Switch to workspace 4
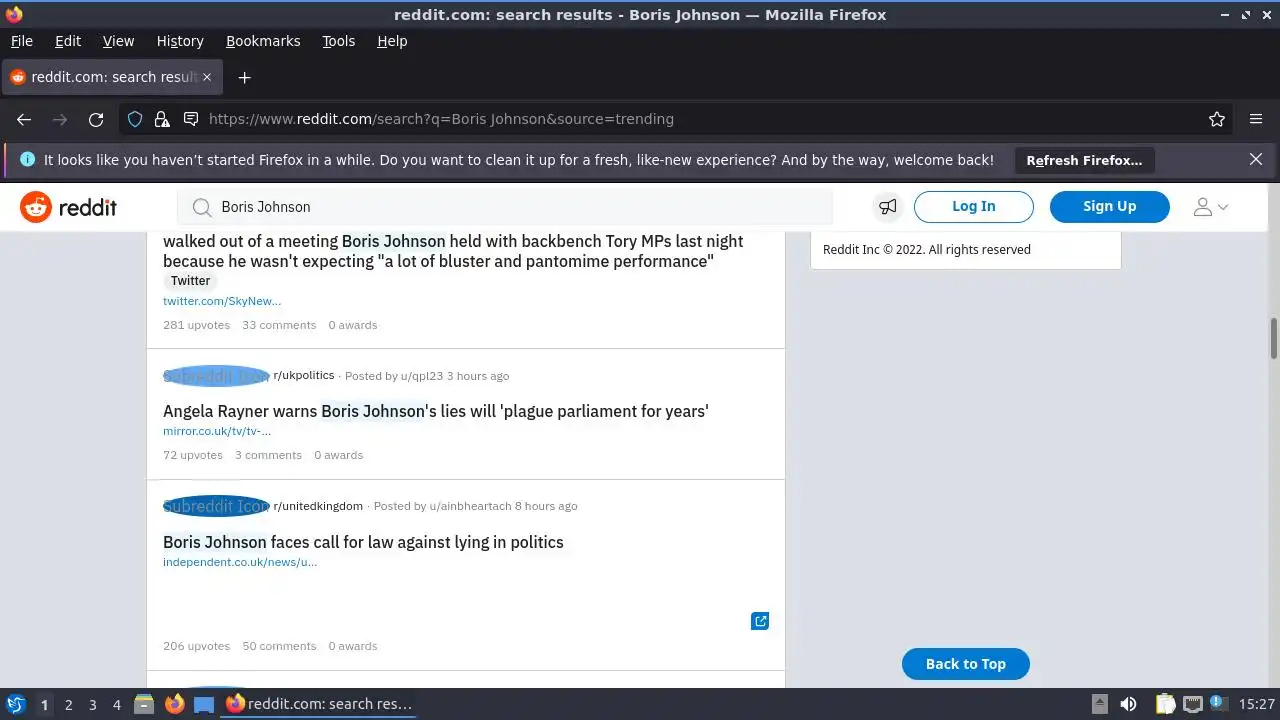 pos(116,705)
